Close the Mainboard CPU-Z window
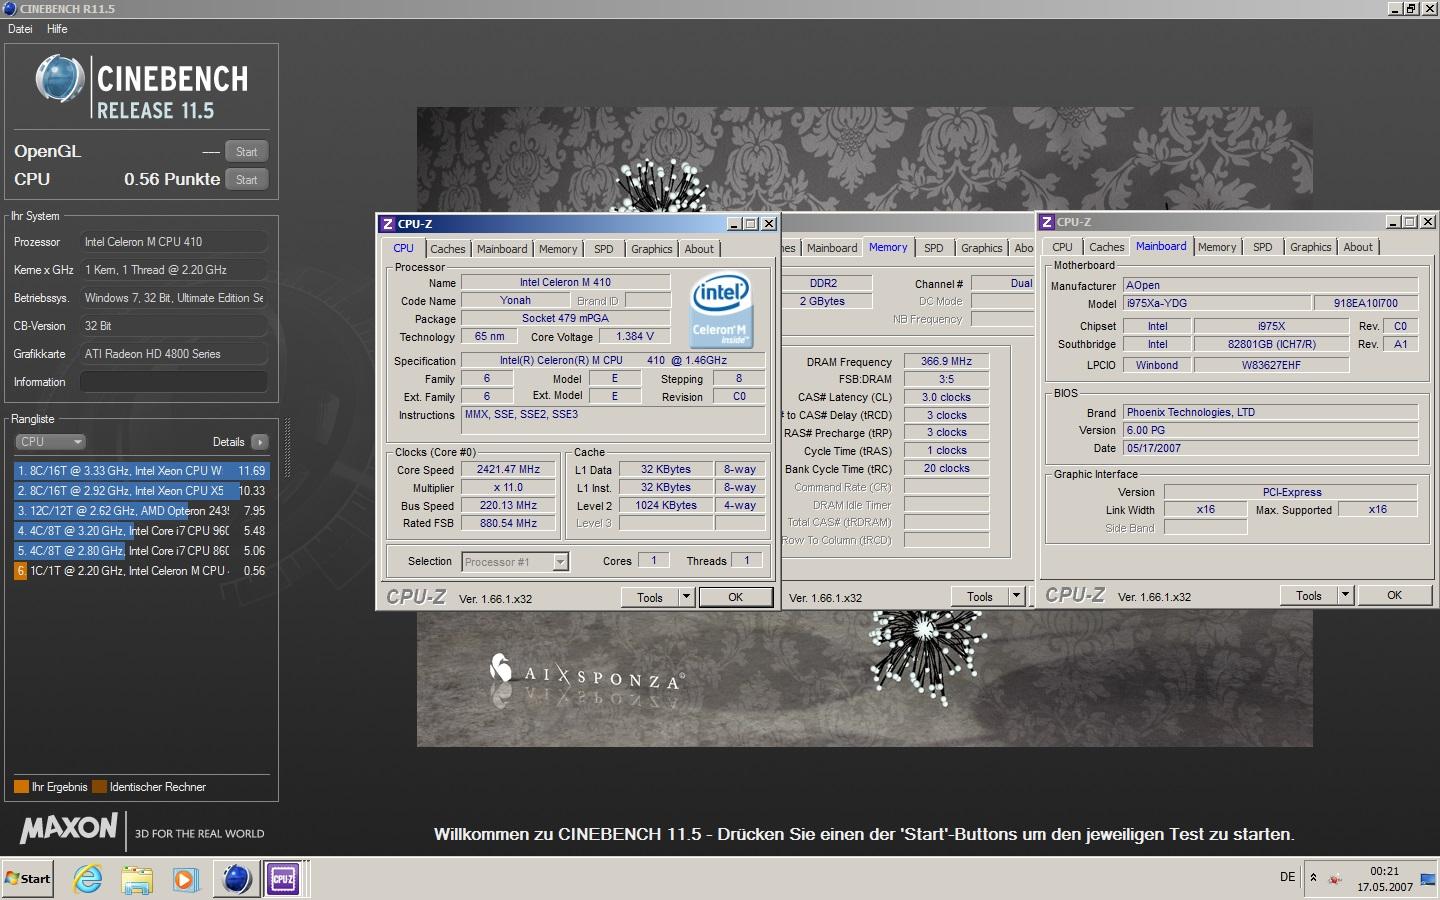Screen dimensions: 1440x900 tap(1428, 222)
